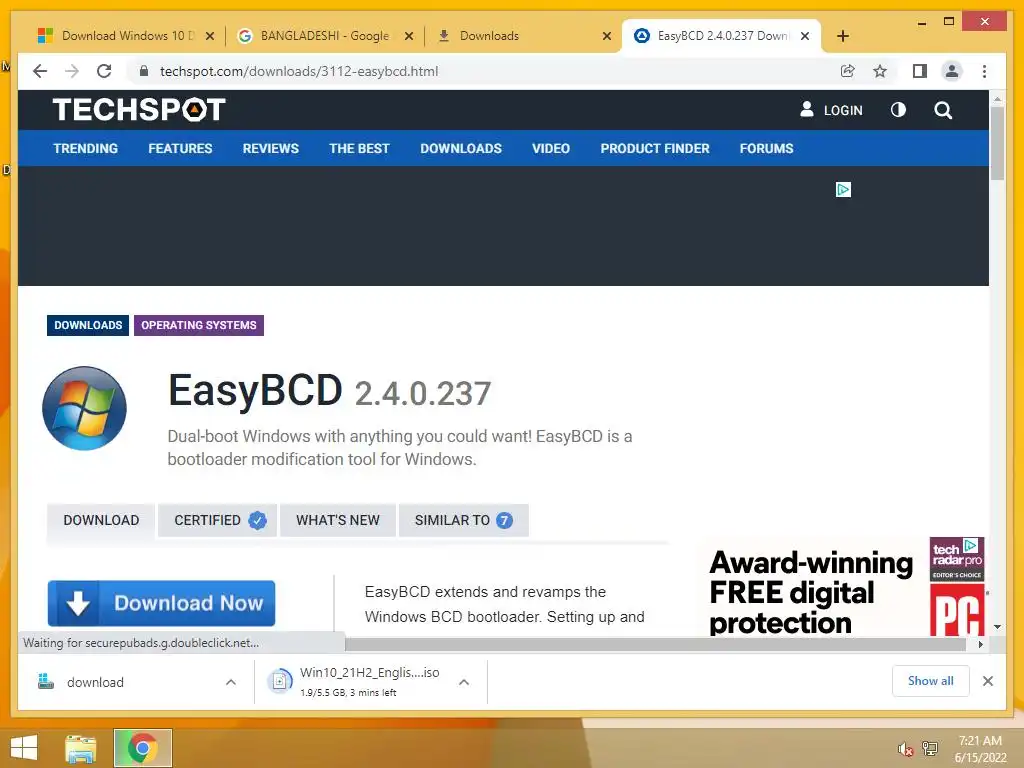Viewport: 1024px width, 768px height.
Task: Click the network tray icon
Action: coord(929,748)
